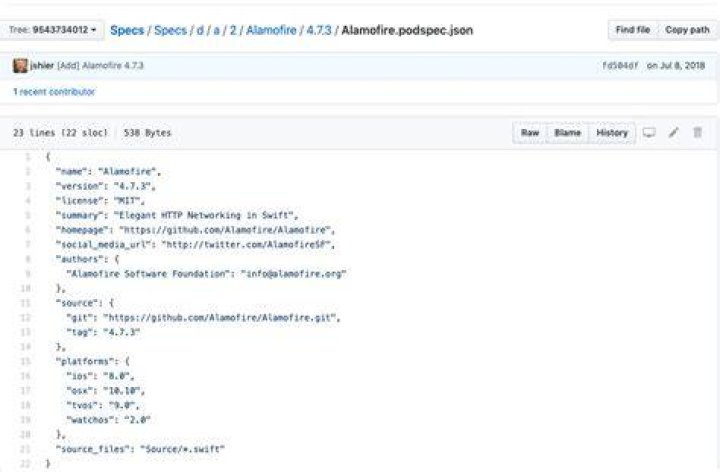Click the "osx": "10.10" line
This screenshot has width=720, height=472.
106,391
